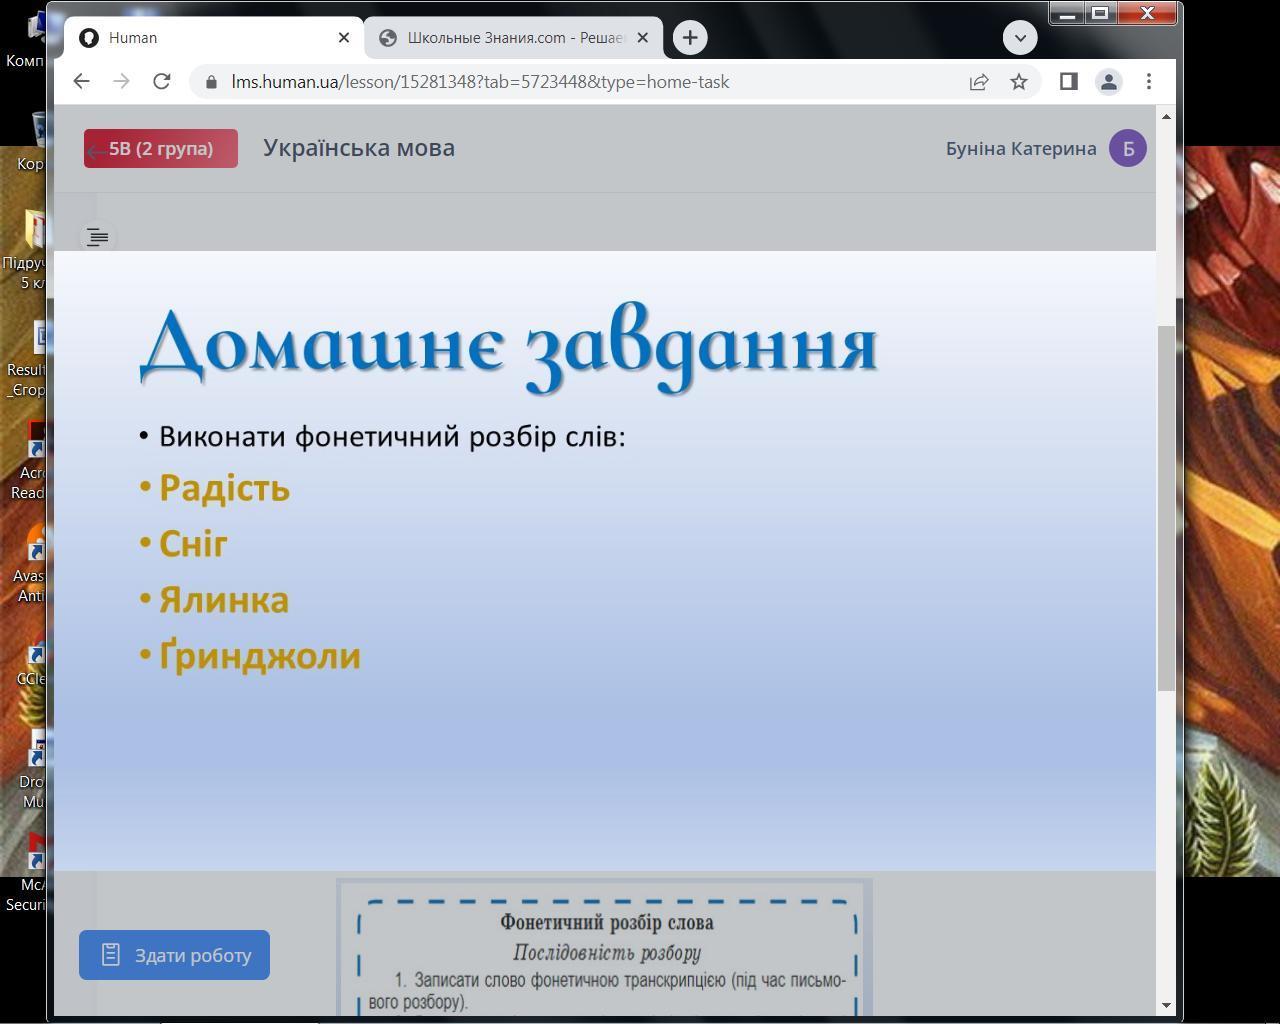Screen dimensions: 1280x1024
Task: Go back to the previous page
Action: pos(82,82)
